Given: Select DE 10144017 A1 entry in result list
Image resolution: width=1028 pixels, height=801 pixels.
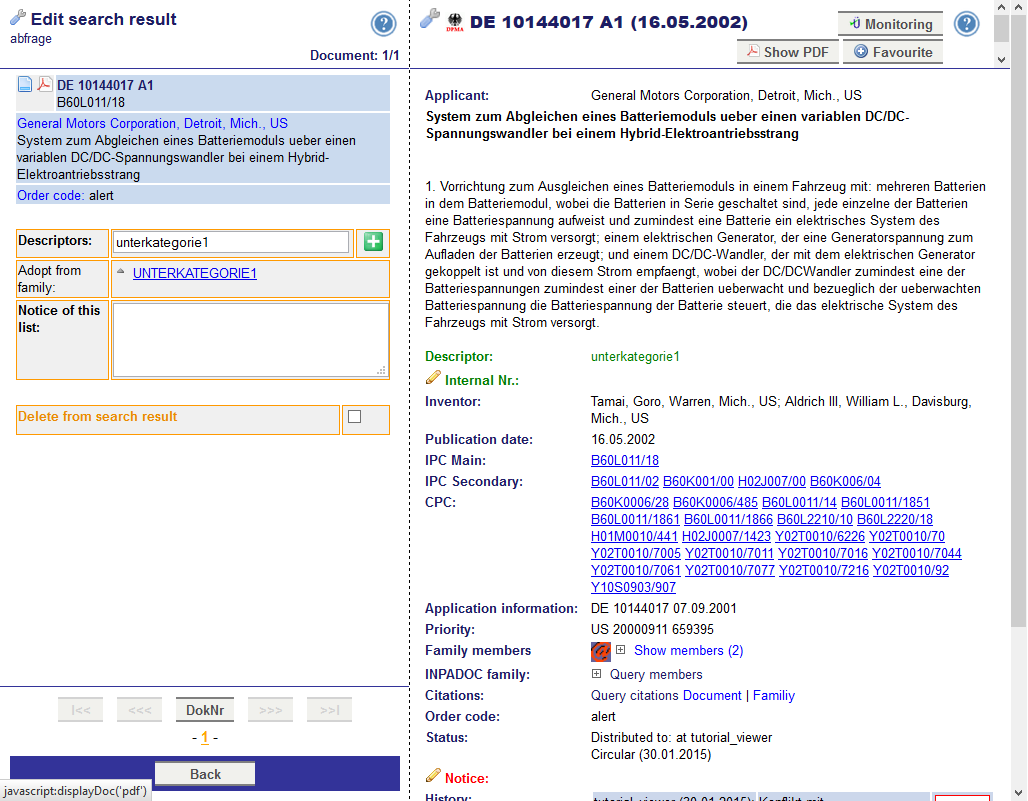Looking at the screenshot, I should pos(105,85).
